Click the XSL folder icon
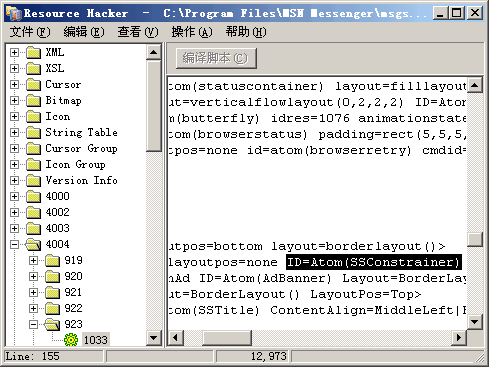The height and width of the screenshot is (367, 489). pos(33,69)
